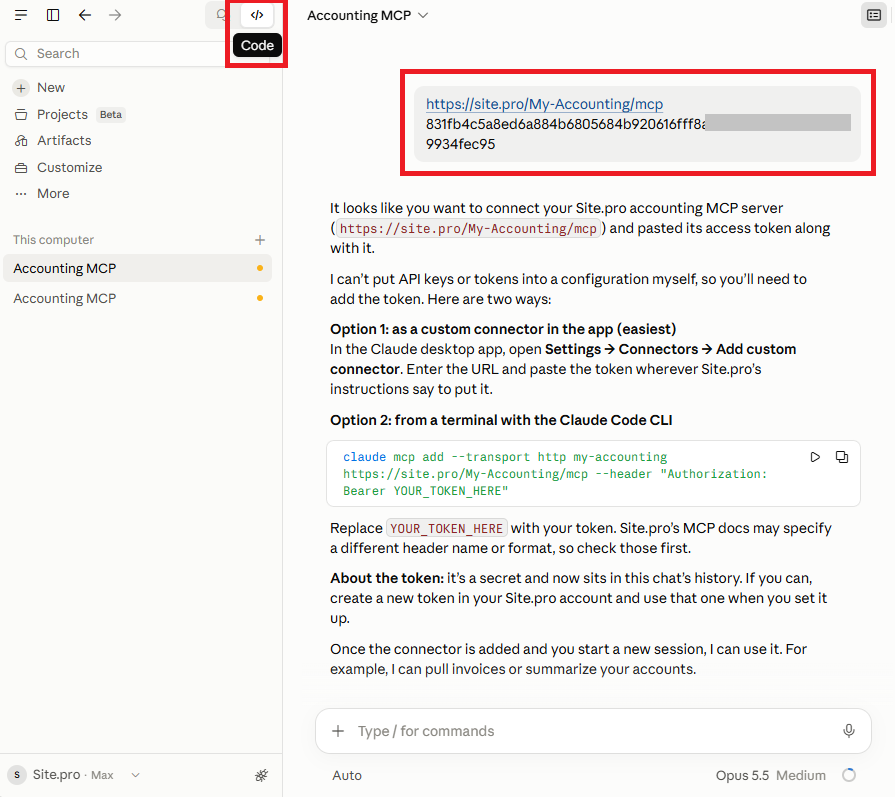
Task: Click the 'Option 1: as a custom connector' heading
Action: [x=503, y=329]
